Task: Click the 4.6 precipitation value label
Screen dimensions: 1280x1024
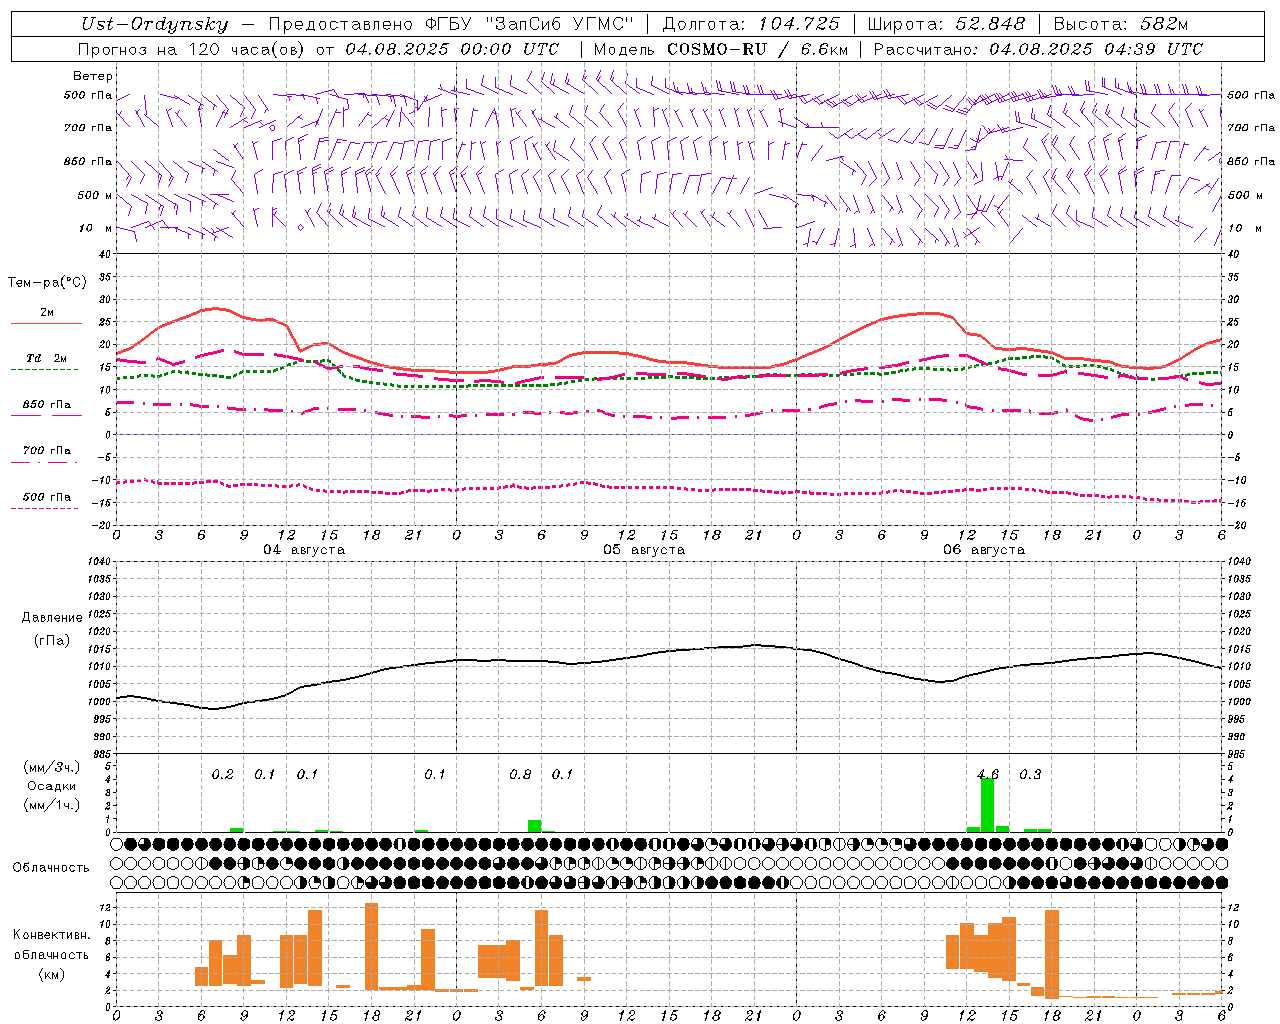Action: click(988, 774)
